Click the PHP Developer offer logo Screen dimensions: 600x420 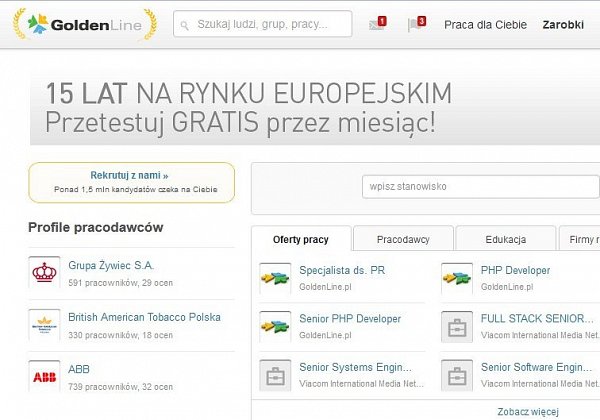(457, 278)
